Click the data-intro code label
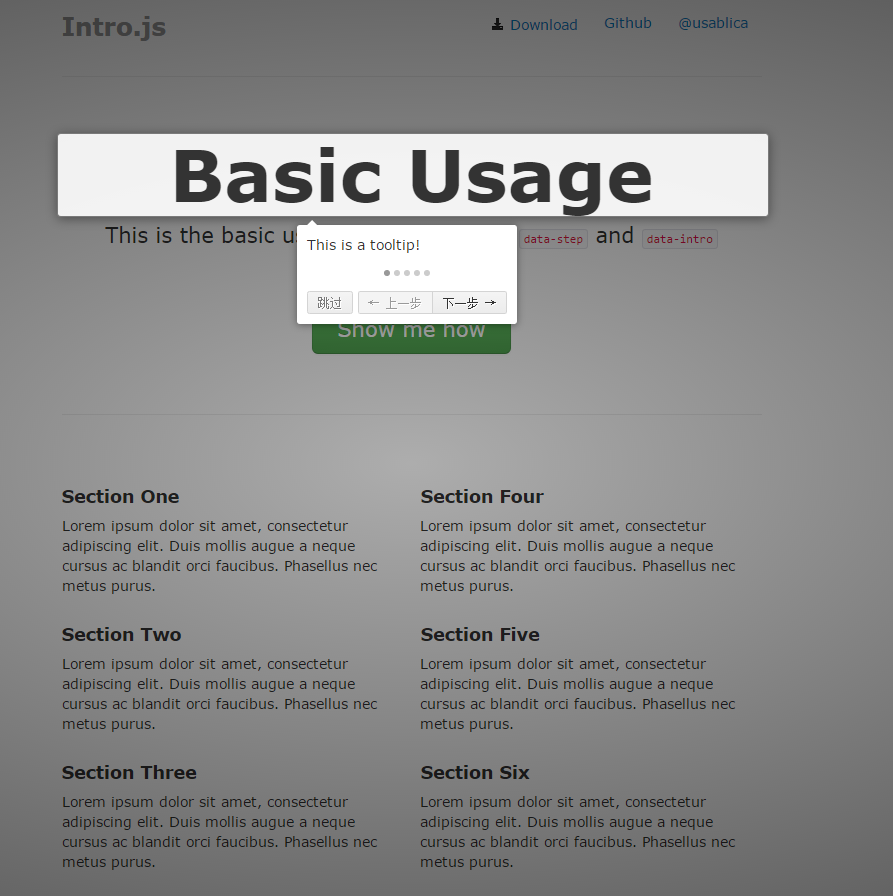Screen dimensions: 893x896 point(679,239)
